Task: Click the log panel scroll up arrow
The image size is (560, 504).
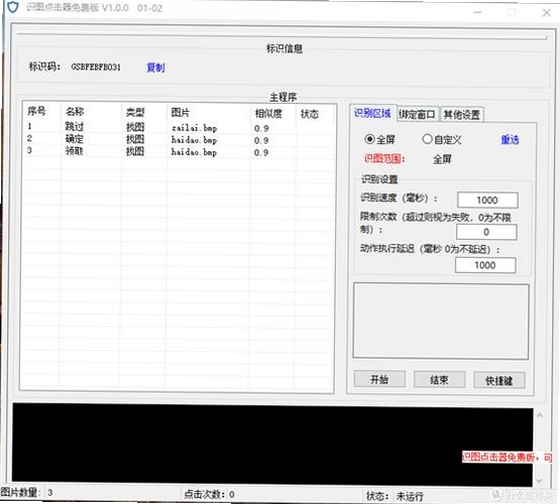Action: click(540, 415)
